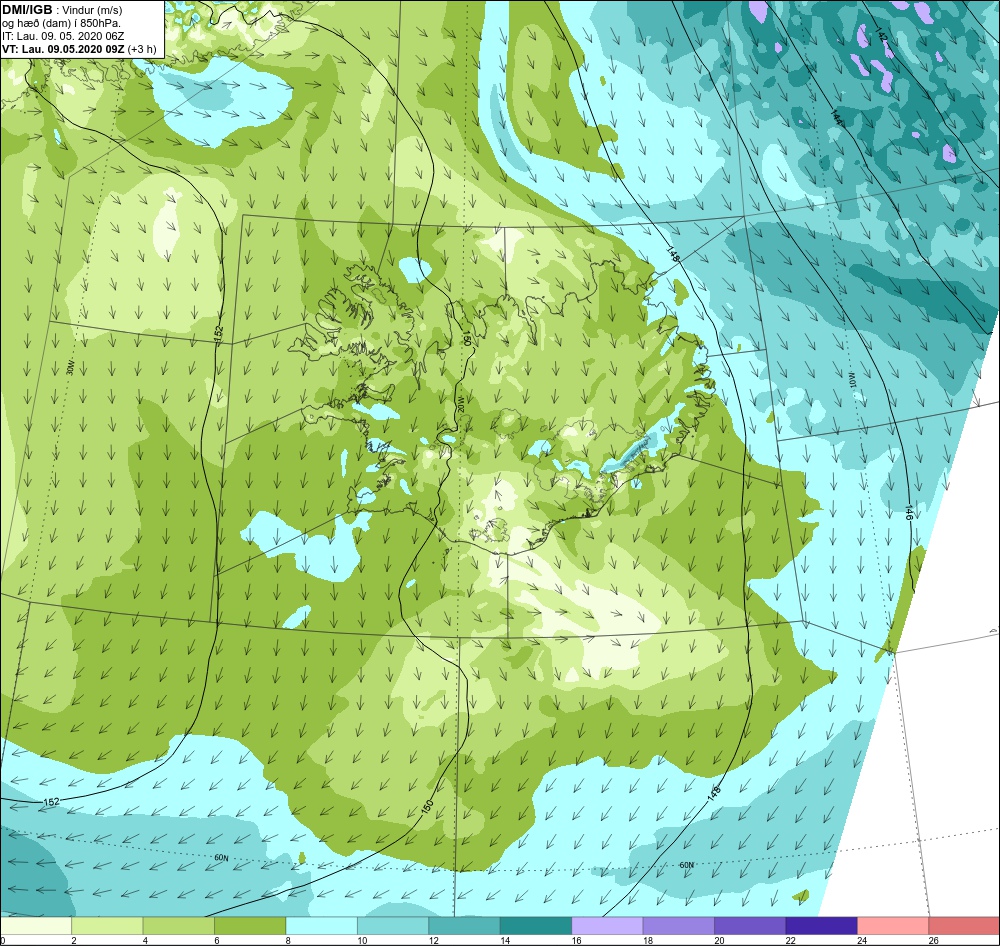This screenshot has height=946, width=1000.
Task: Click the legend value "22"
Action: 791,940
